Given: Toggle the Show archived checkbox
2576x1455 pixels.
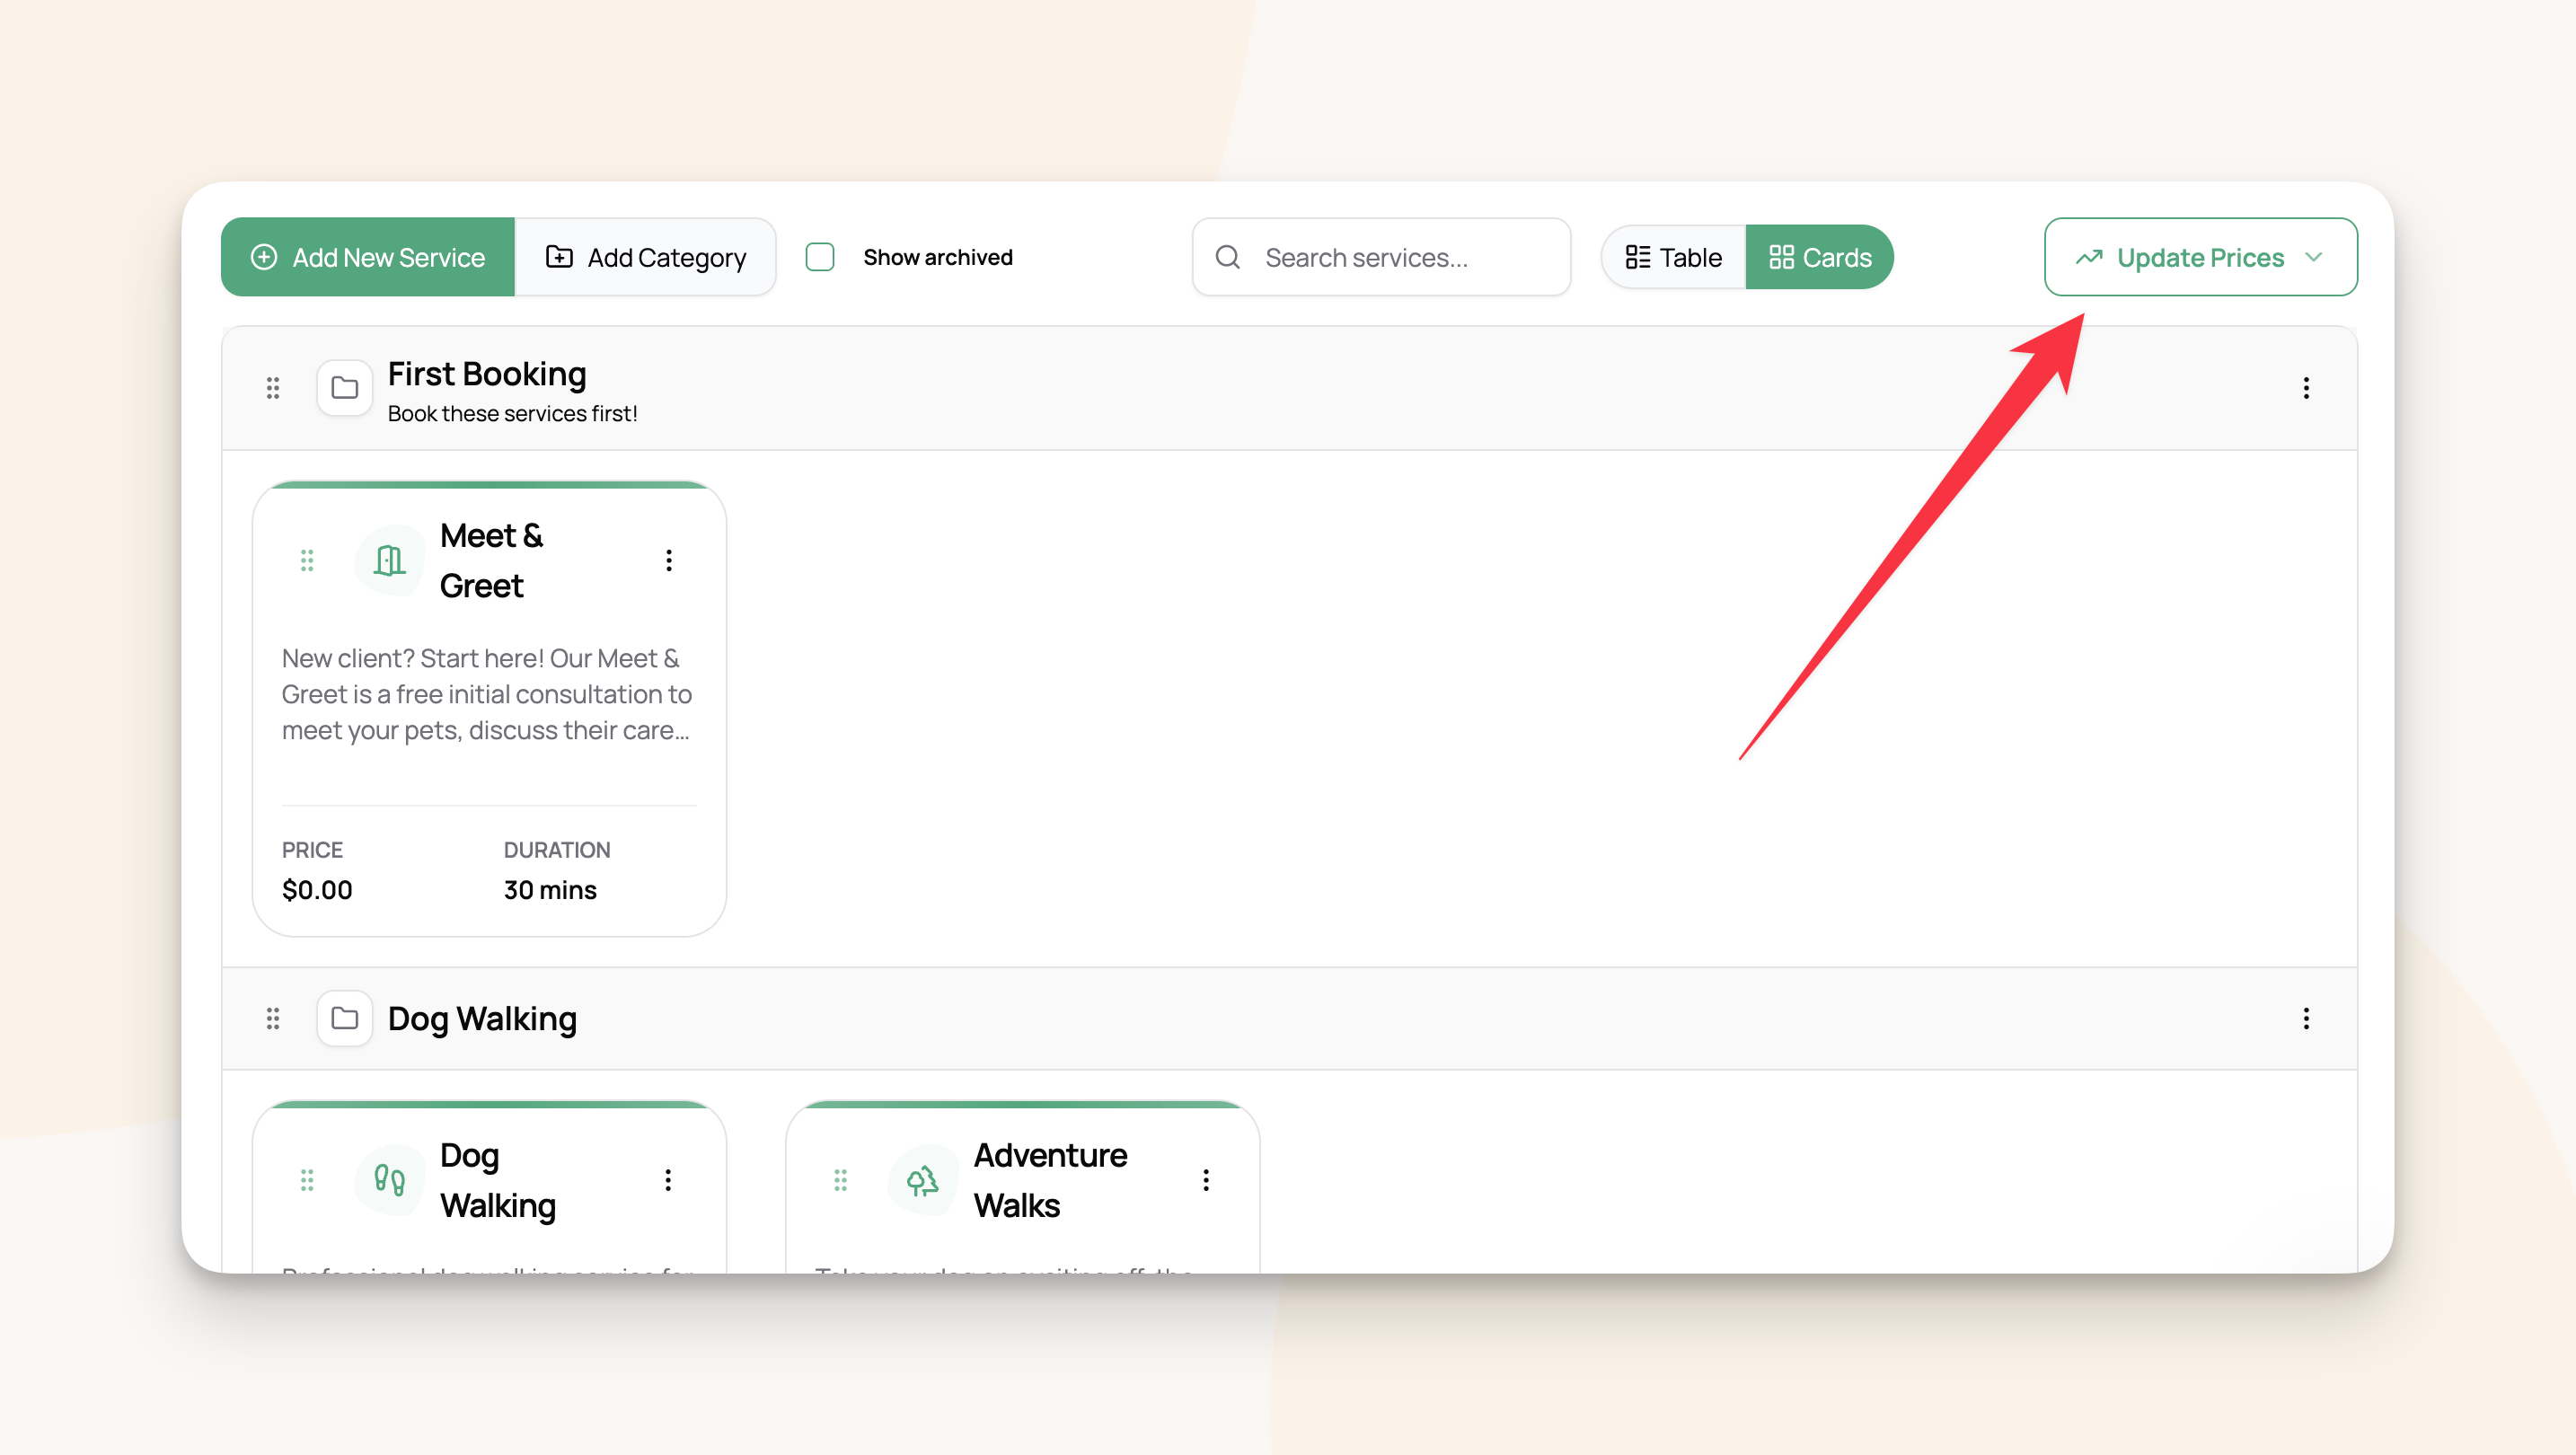Looking at the screenshot, I should pos(820,257).
